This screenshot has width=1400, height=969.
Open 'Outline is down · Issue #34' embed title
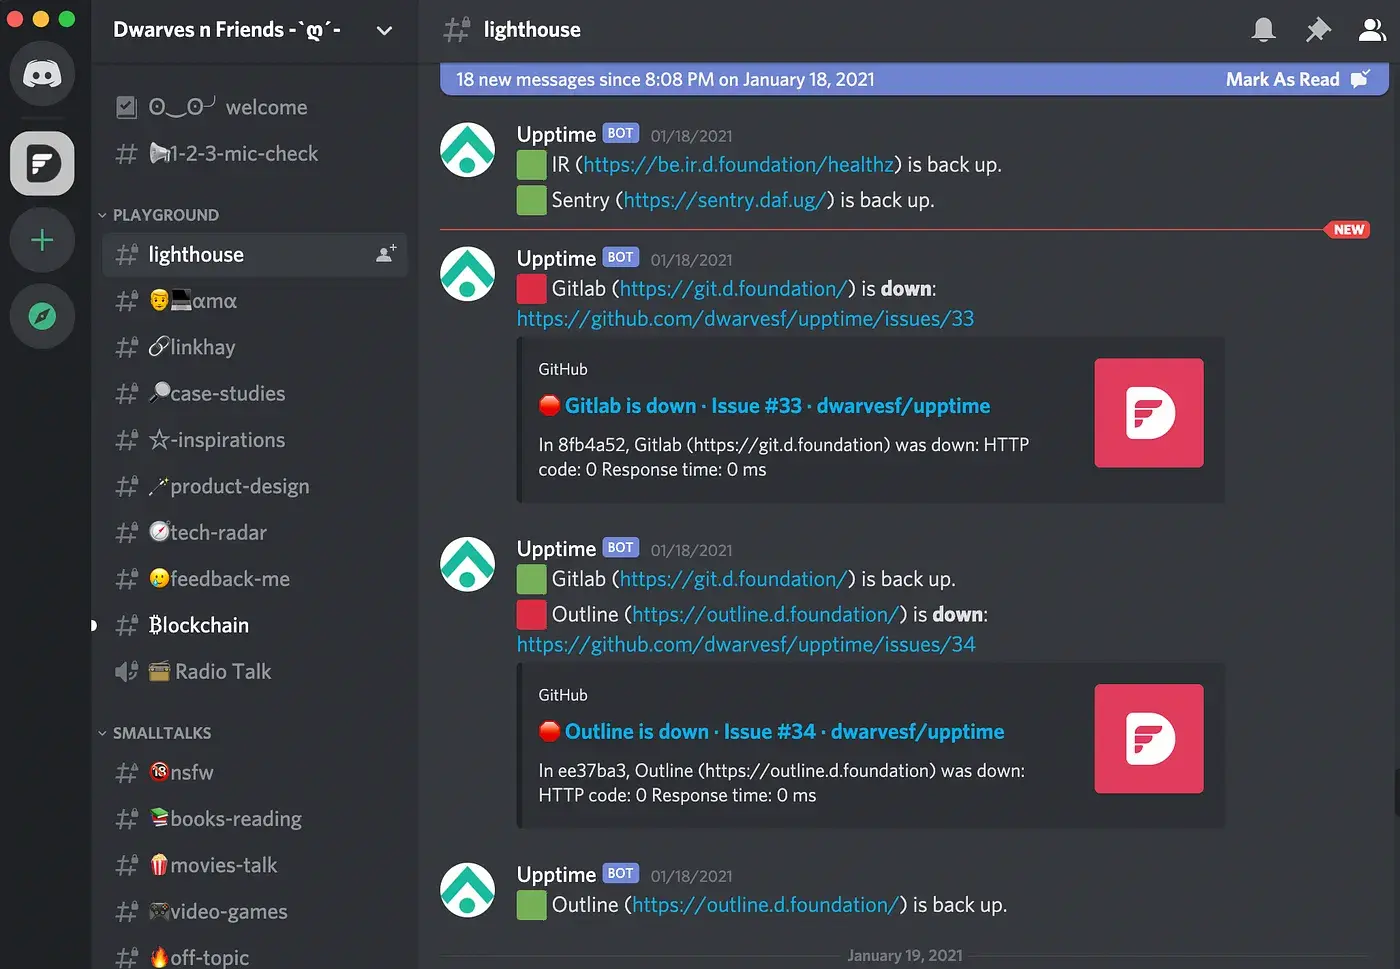(784, 732)
